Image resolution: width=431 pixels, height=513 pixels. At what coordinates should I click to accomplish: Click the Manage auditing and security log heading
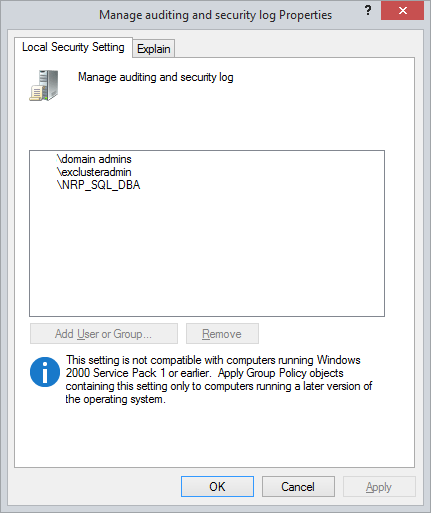[x=156, y=77]
